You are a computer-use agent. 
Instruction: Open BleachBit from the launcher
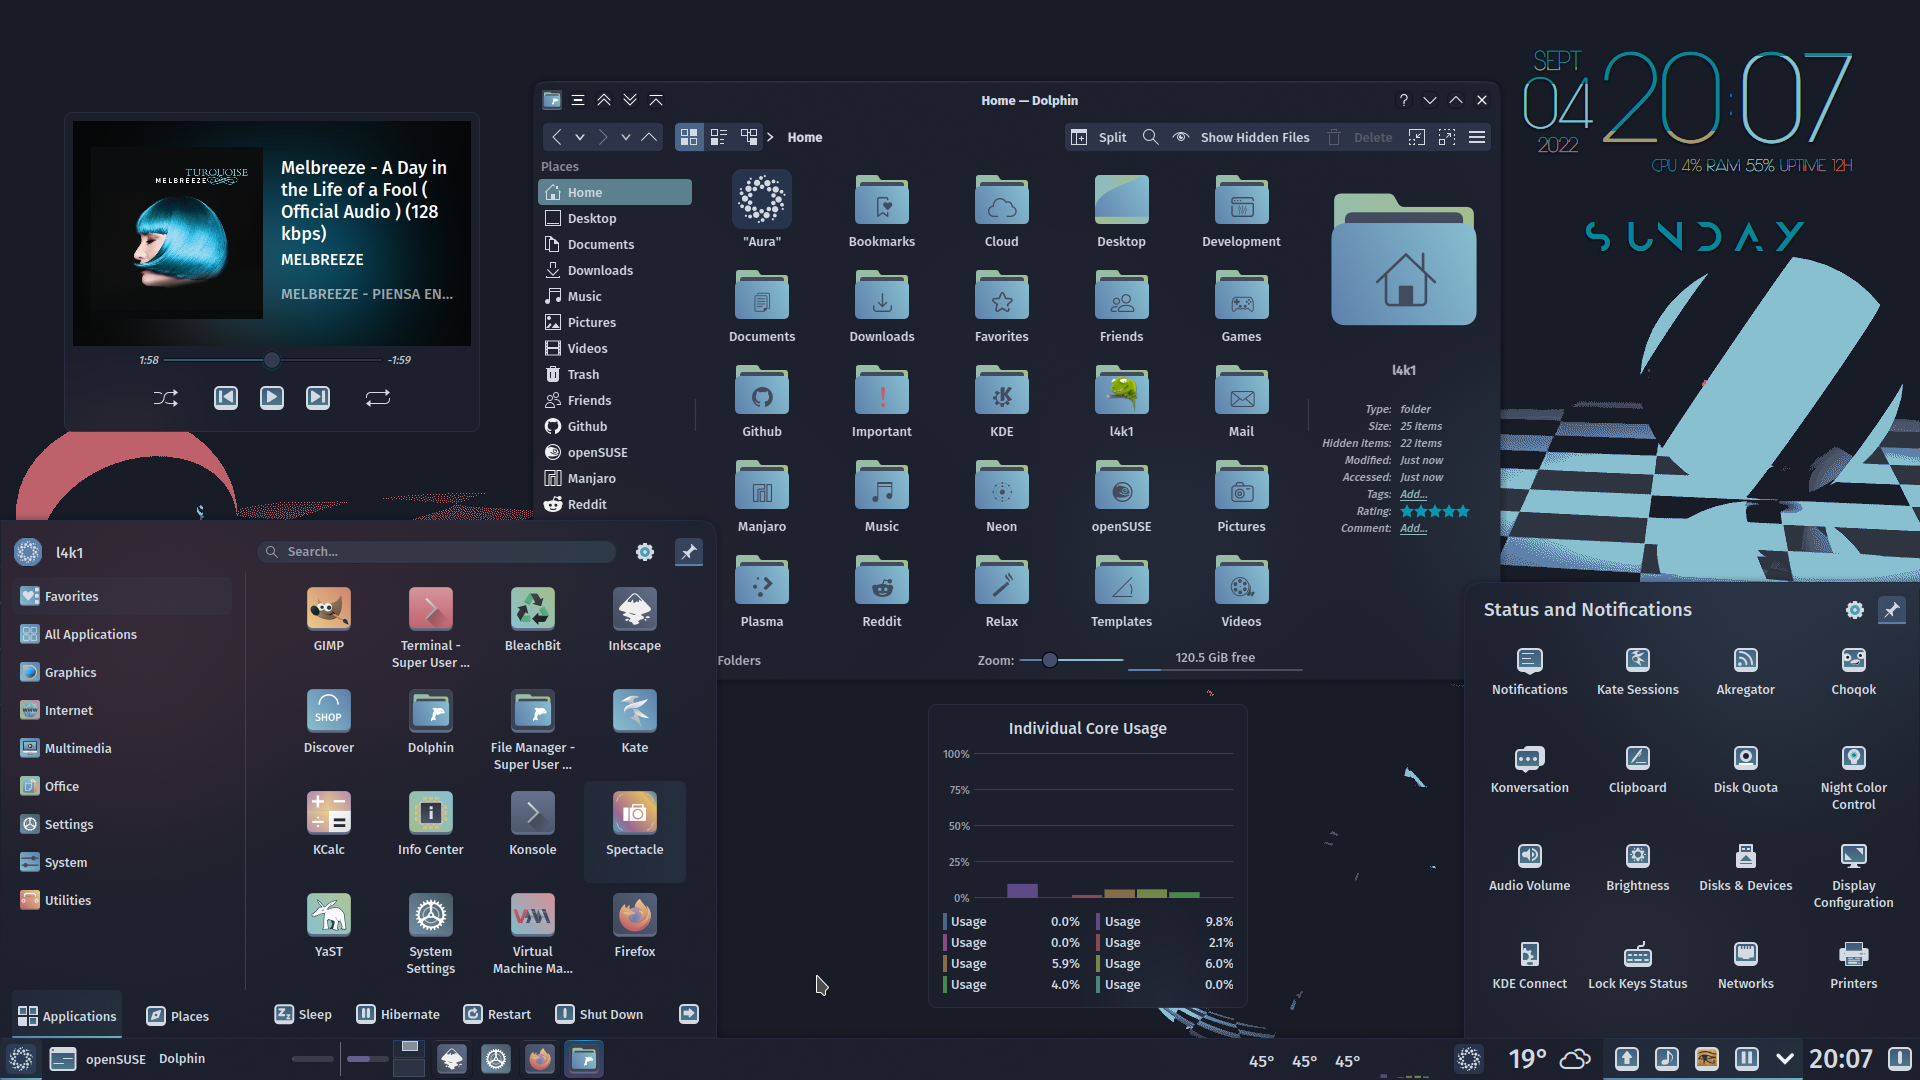pos(532,620)
